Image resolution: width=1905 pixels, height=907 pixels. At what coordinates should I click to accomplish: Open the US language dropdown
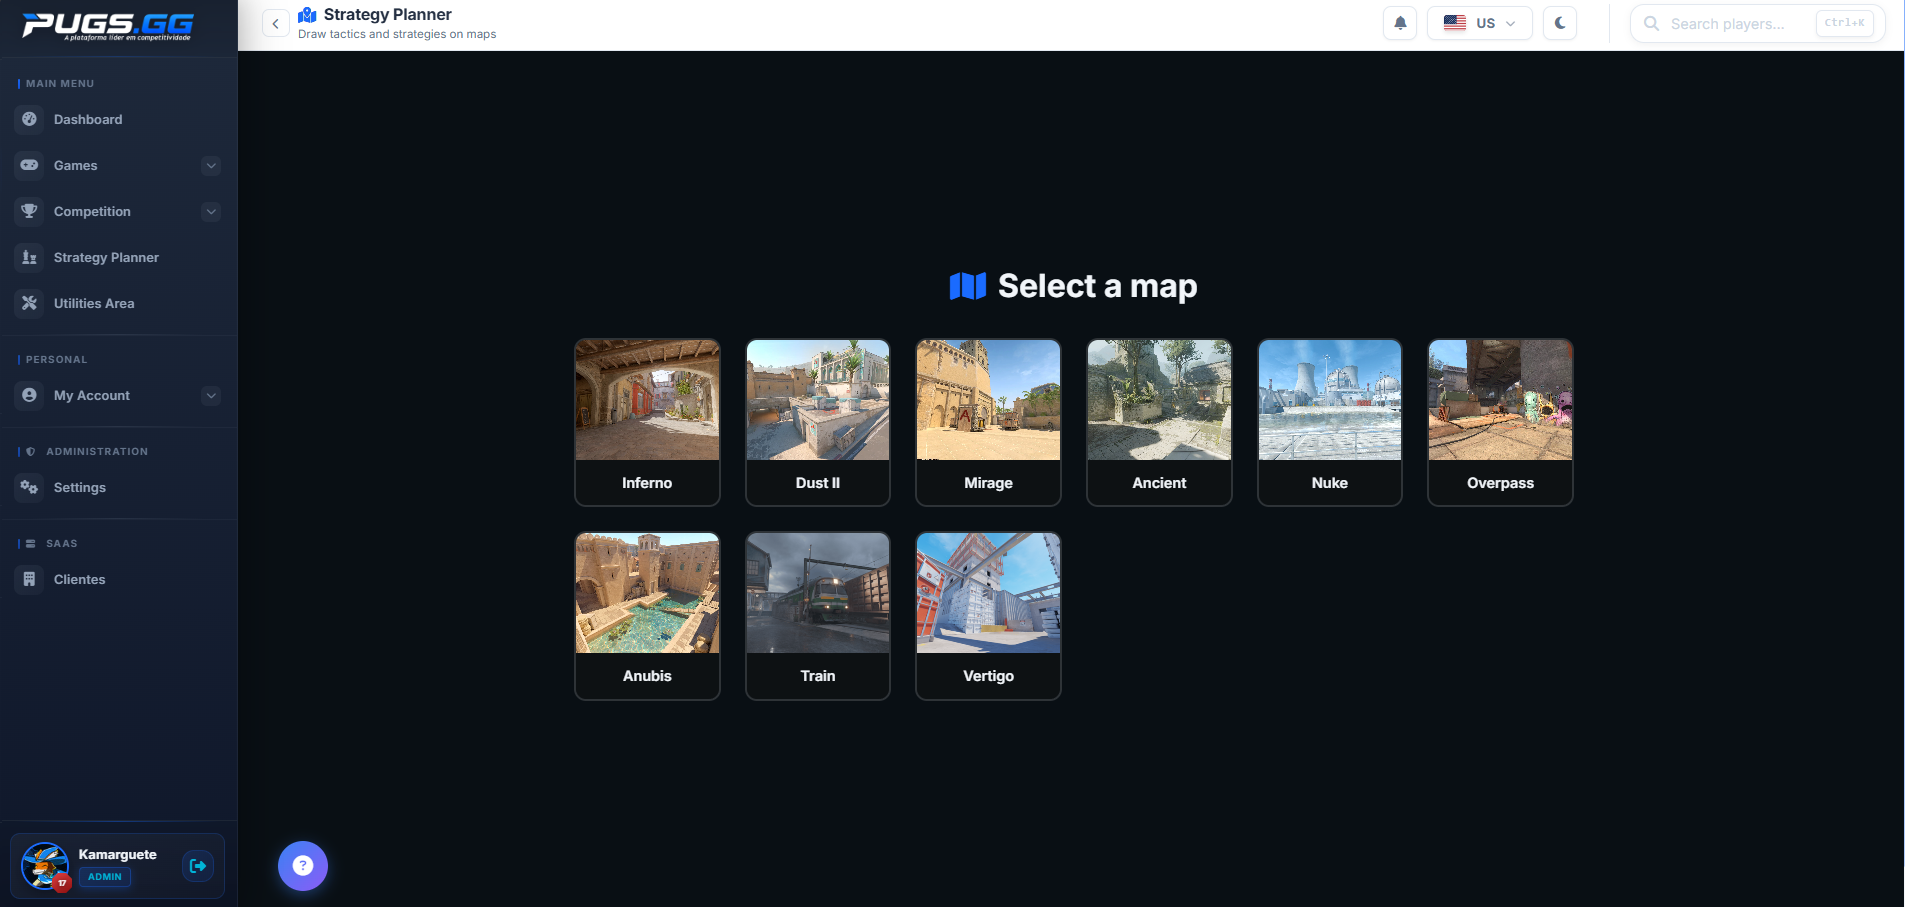pos(1479,23)
